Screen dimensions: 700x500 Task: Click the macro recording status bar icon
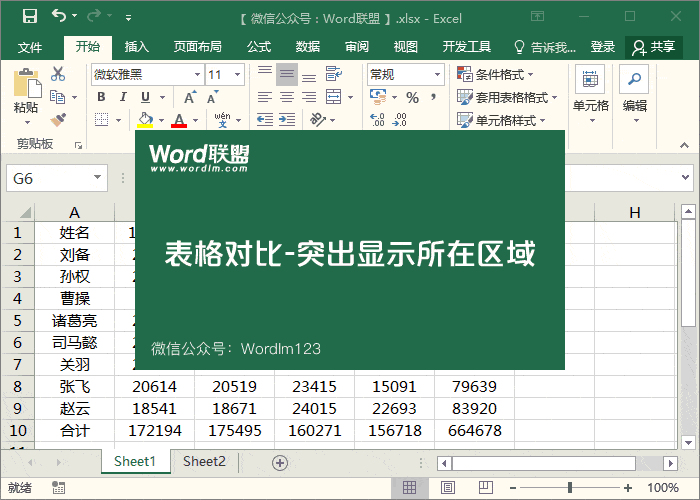coord(58,488)
